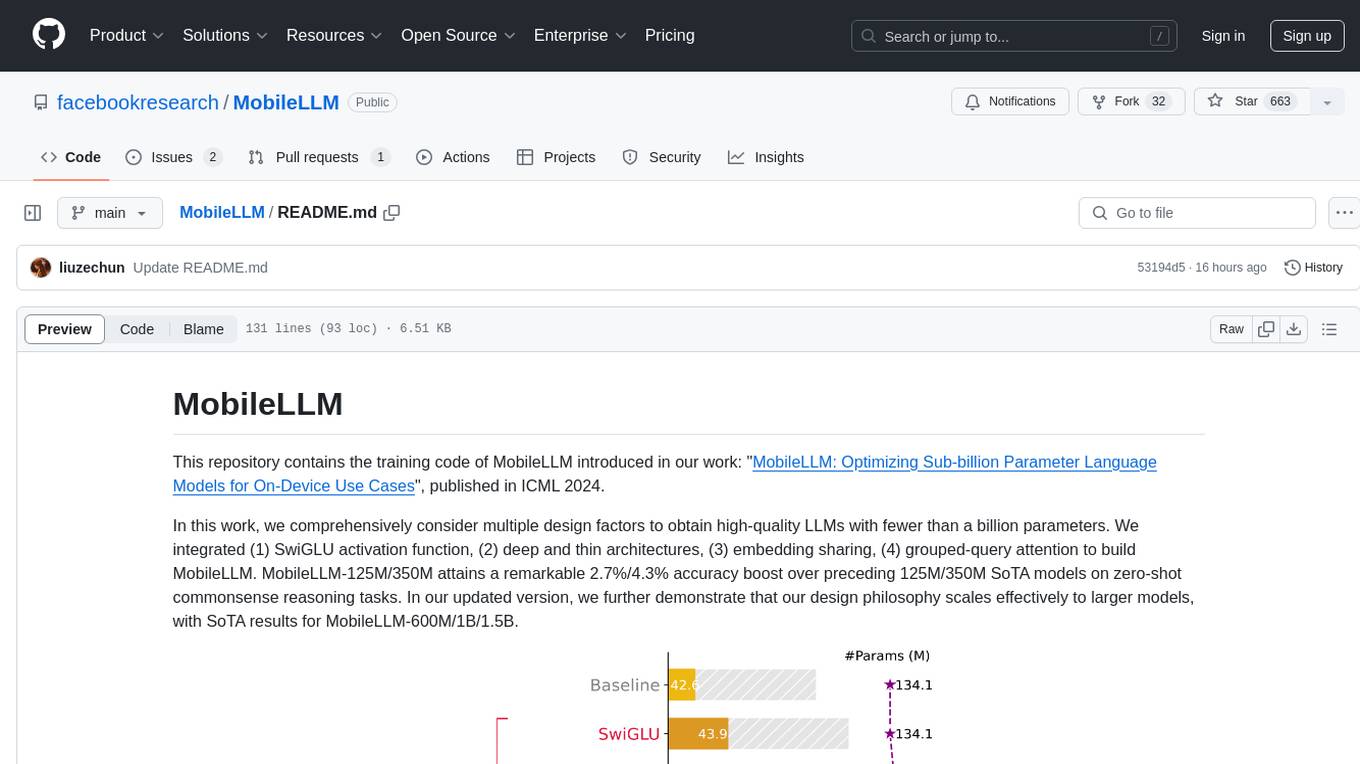Screen dimensions: 1360x764
Task: Open the facebookresearch owner page
Action: point(138,102)
